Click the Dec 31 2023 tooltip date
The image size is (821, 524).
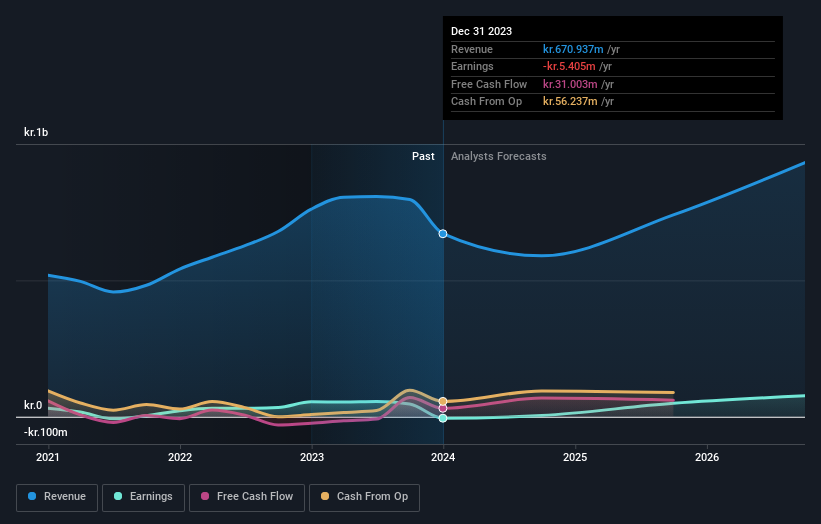tap(481, 31)
